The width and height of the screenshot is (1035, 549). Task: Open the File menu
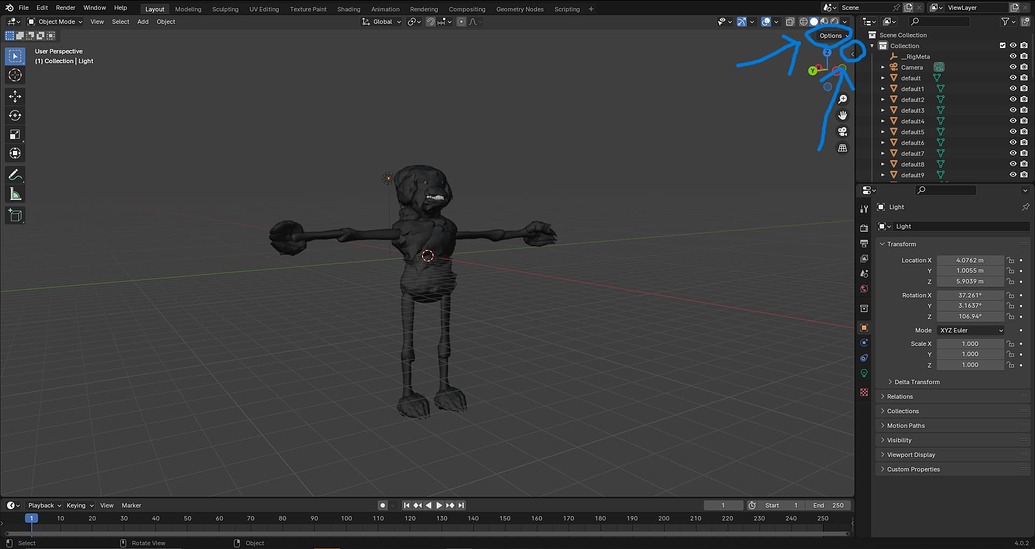(x=24, y=8)
